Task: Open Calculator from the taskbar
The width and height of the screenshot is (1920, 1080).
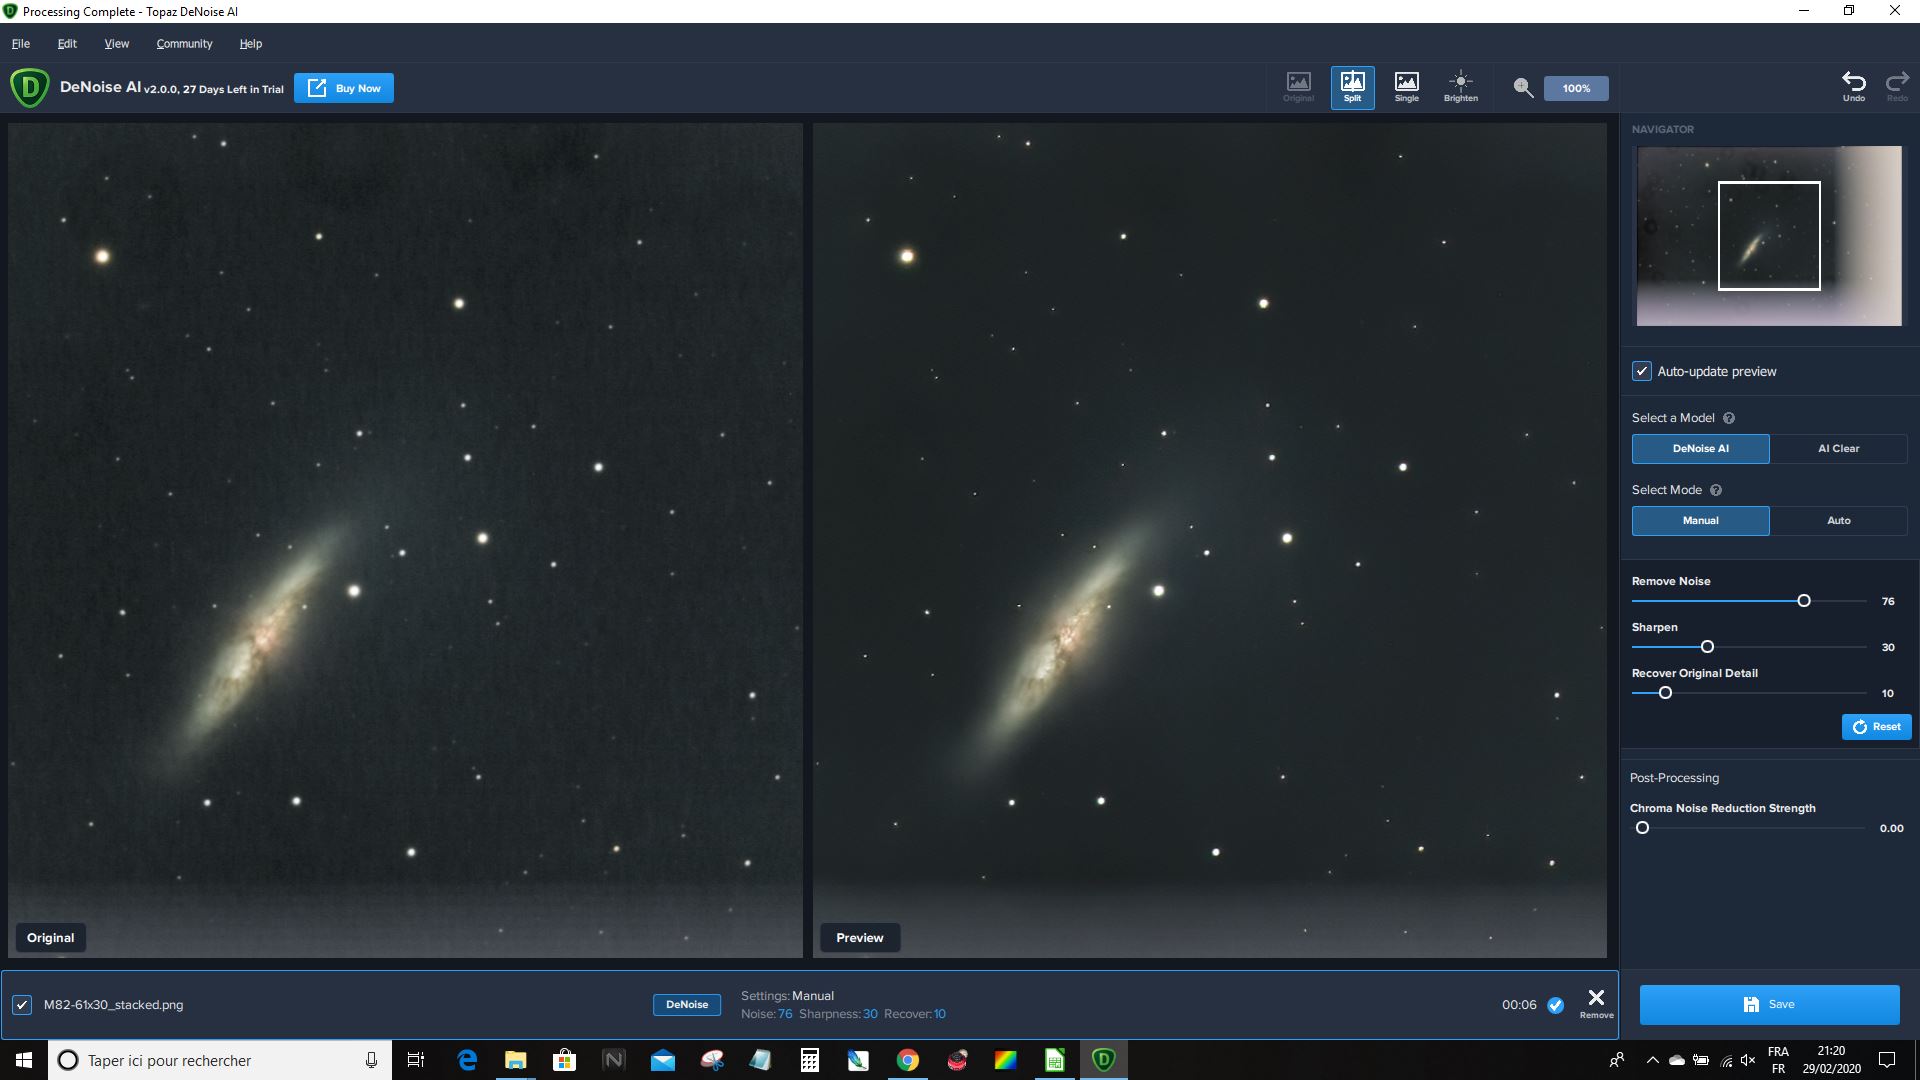Action: (809, 1060)
